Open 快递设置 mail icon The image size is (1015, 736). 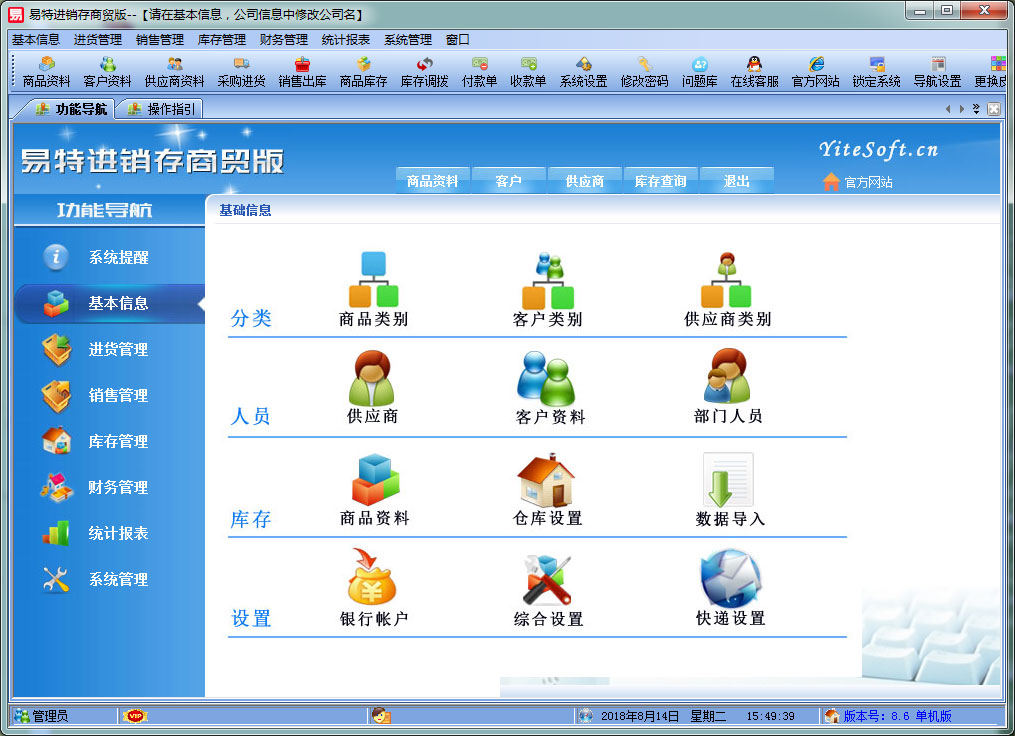pos(731,588)
